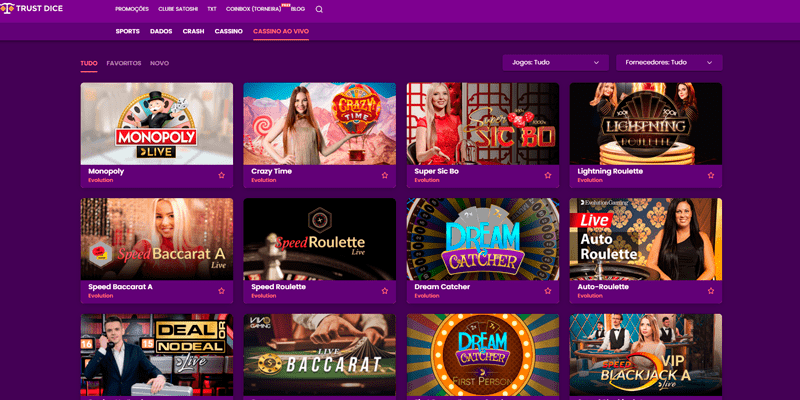Image resolution: width=800 pixels, height=400 pixels.
Task: Click the Super Sic Bo title text
Action: pos(437,171)
